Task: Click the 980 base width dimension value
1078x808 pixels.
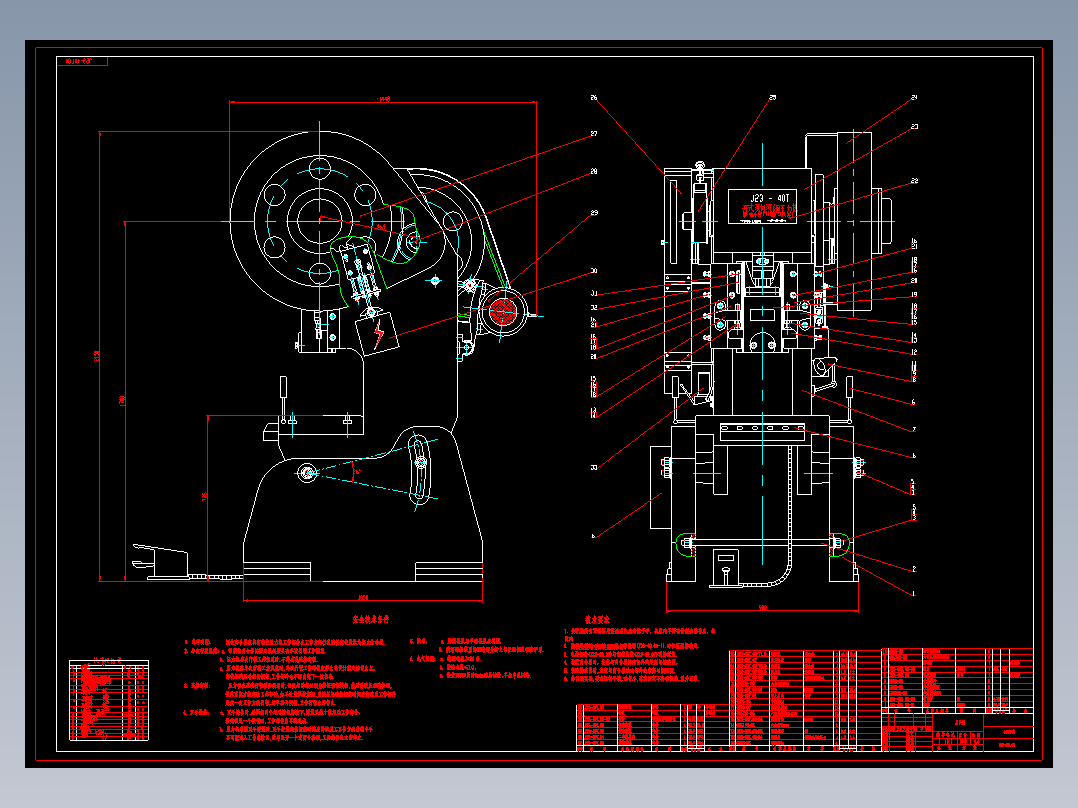Action: tap(762, 608)
